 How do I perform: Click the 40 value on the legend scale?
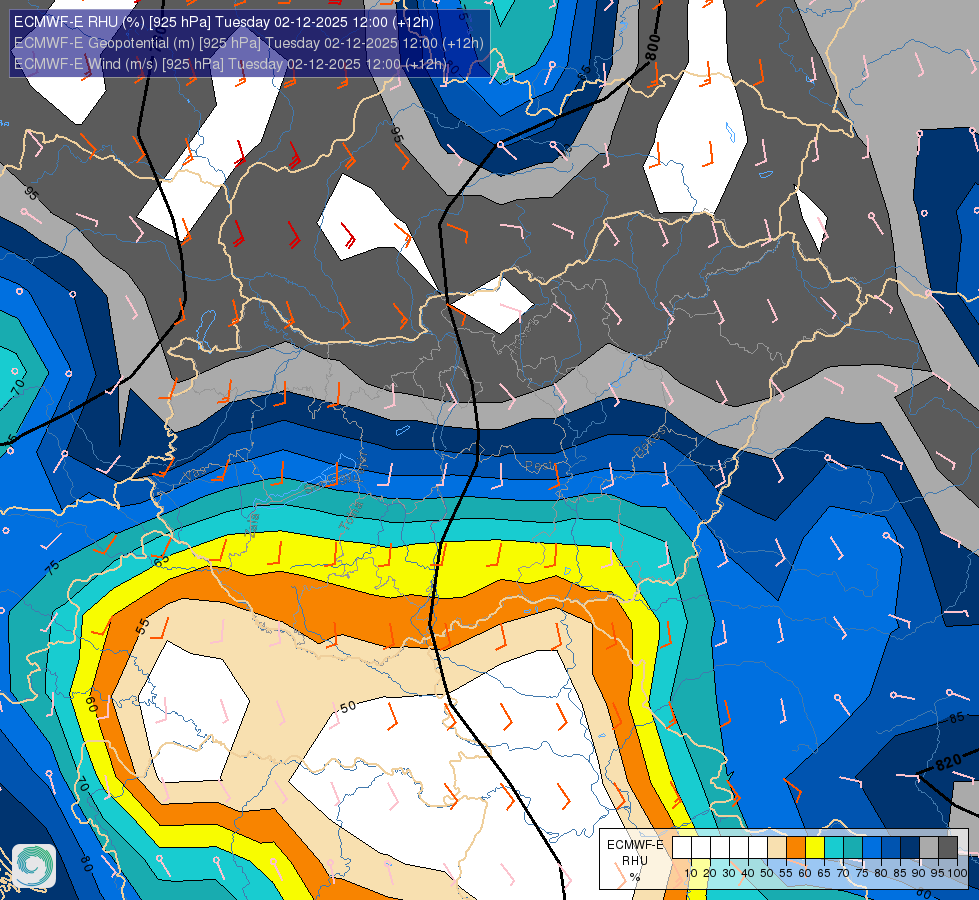tap(748, 873)
